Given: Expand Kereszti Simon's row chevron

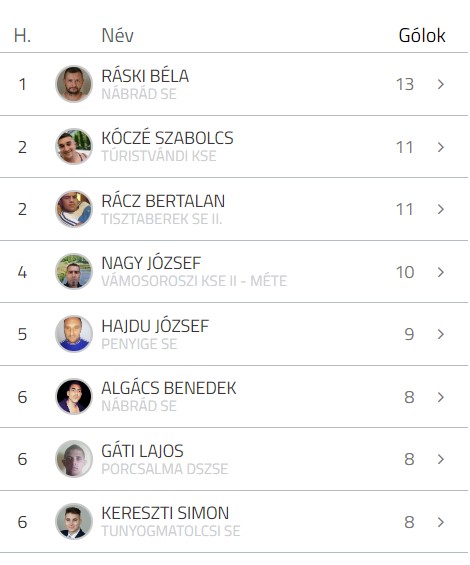Looking at the screenshot, I should [440, 522].
